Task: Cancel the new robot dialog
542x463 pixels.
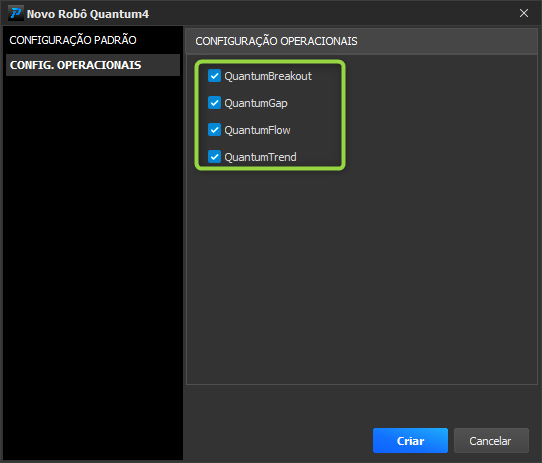Action: pyautogui.click(x=491, y=441)
